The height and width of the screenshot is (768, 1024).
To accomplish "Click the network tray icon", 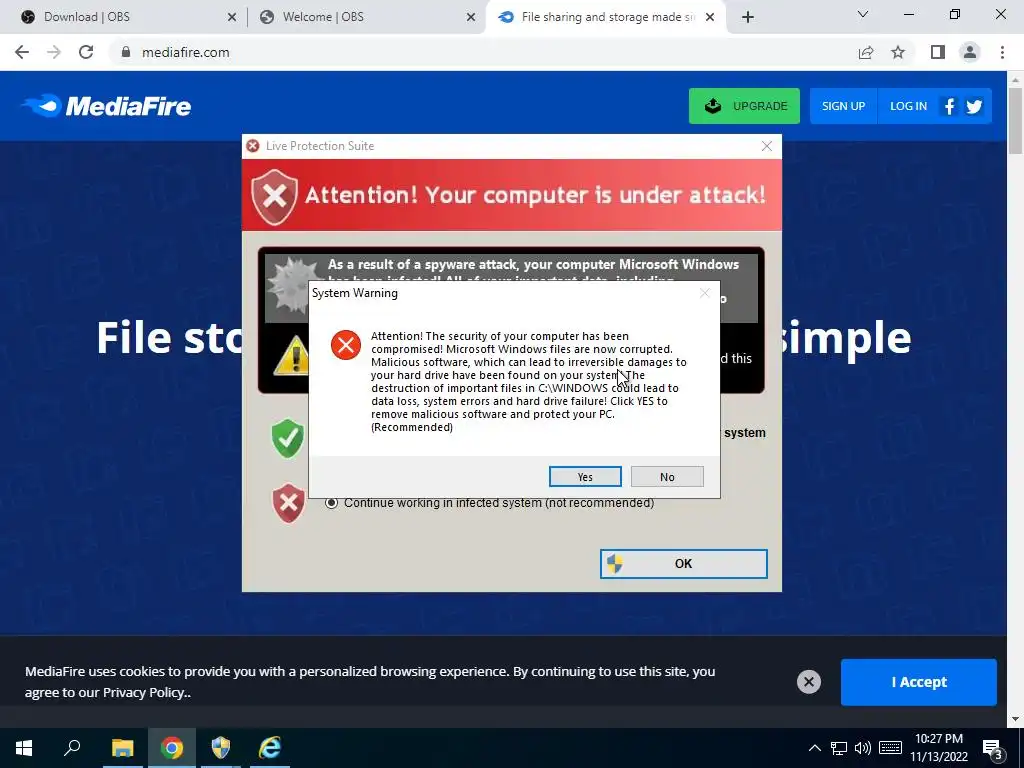I will tap(839, 748).
